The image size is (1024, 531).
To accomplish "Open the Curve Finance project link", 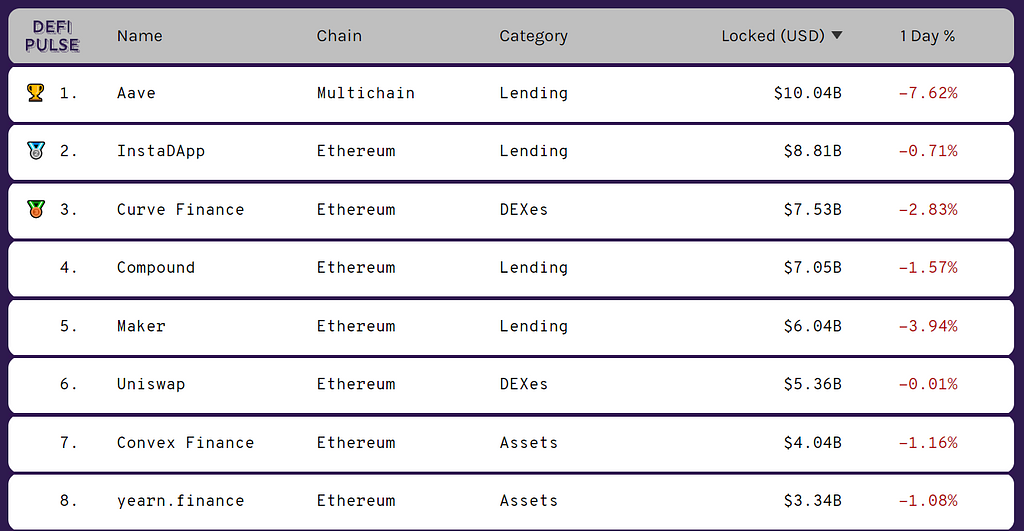I will [x=180, y=209].
